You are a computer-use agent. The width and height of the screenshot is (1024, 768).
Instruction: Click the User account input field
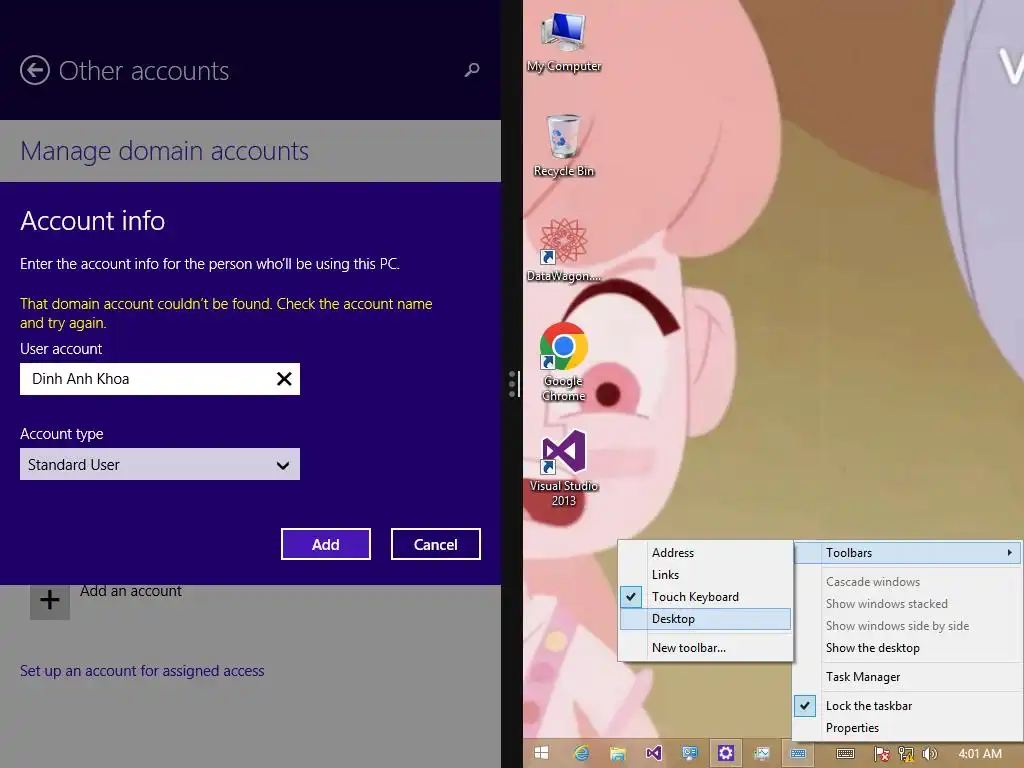160,379
